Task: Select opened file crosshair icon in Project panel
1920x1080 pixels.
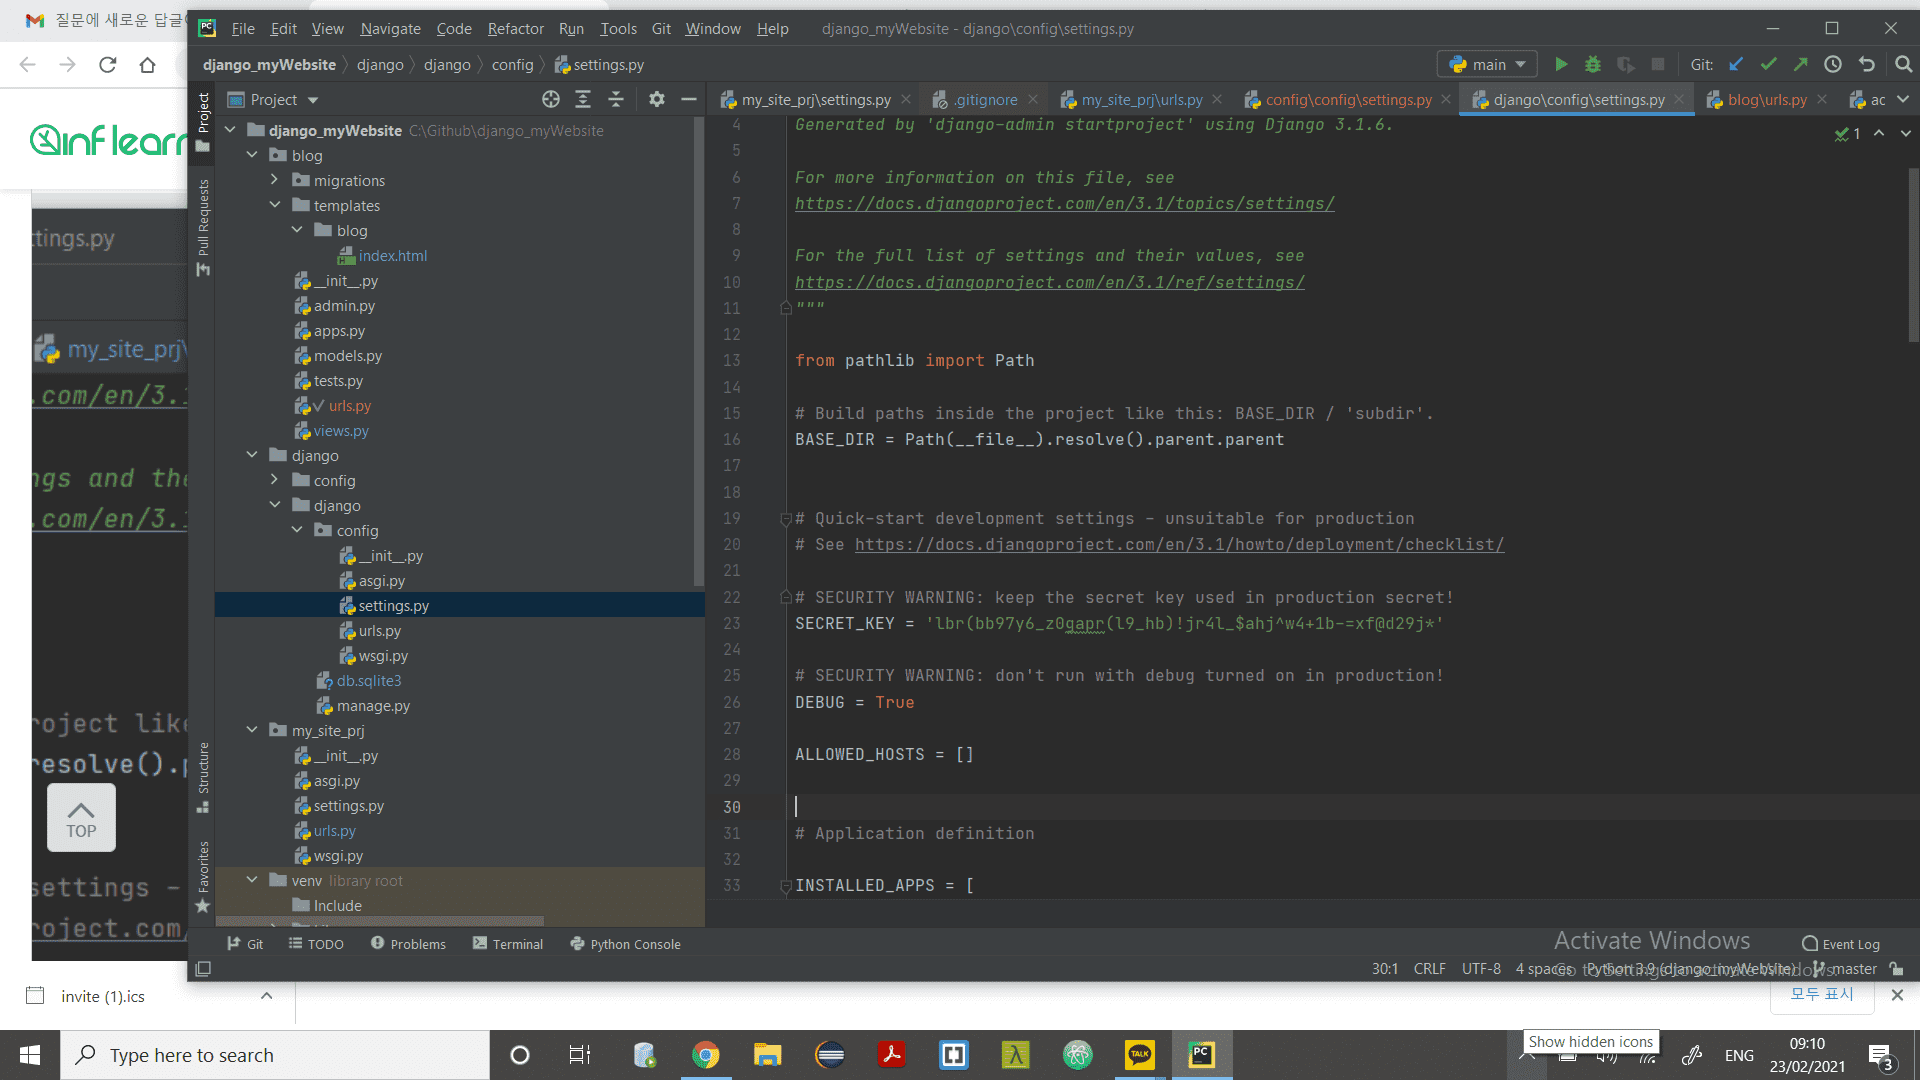Action: [x=551, y=99]
